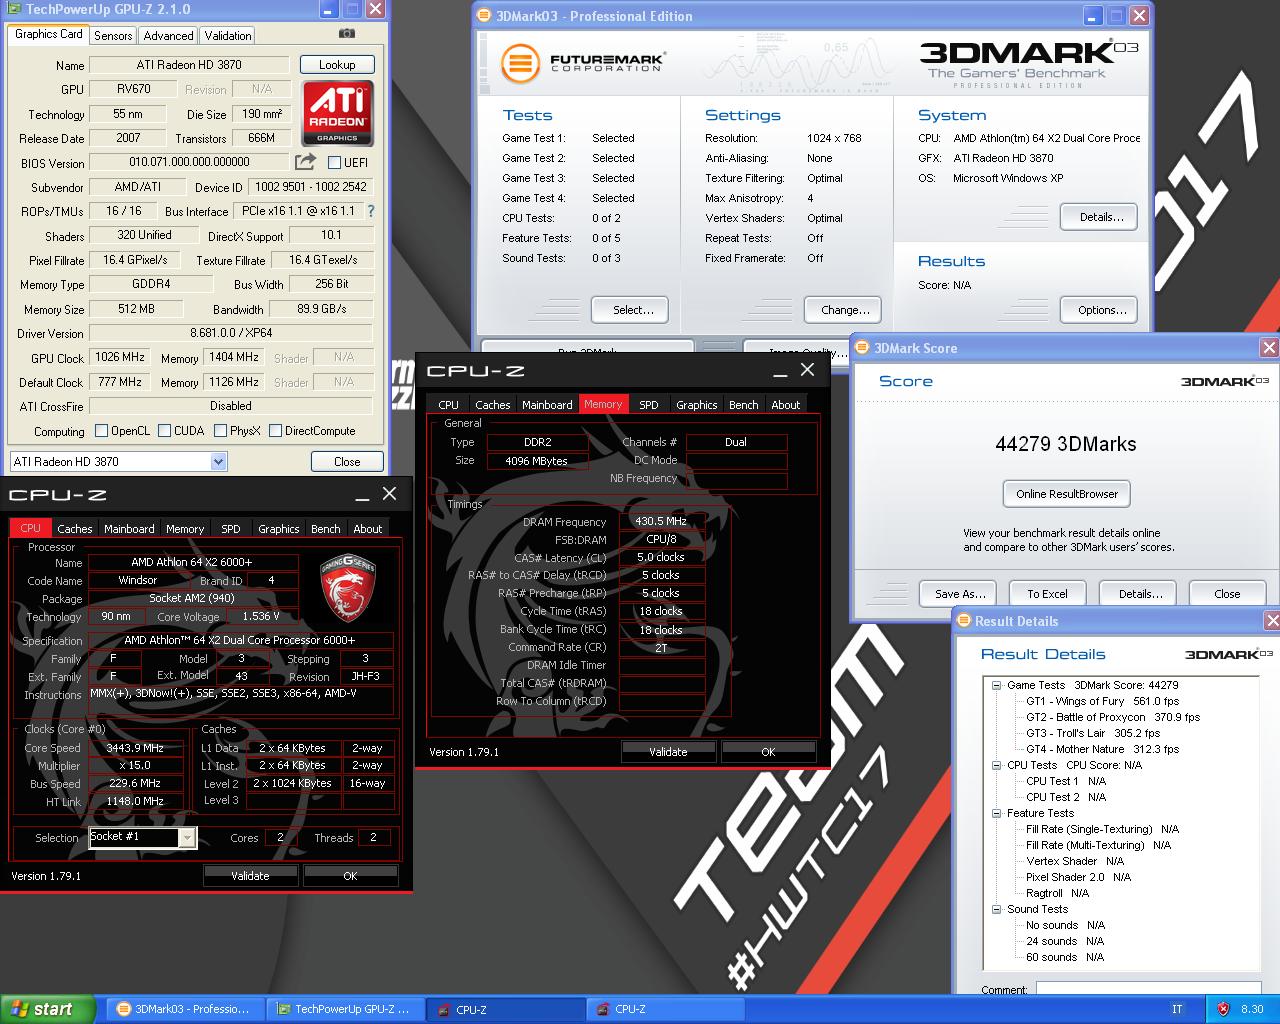Viewport: 1280px width, 1024px height.
Task: Collapse the Feature Tests tree node
Action: (x=997, y=813)
